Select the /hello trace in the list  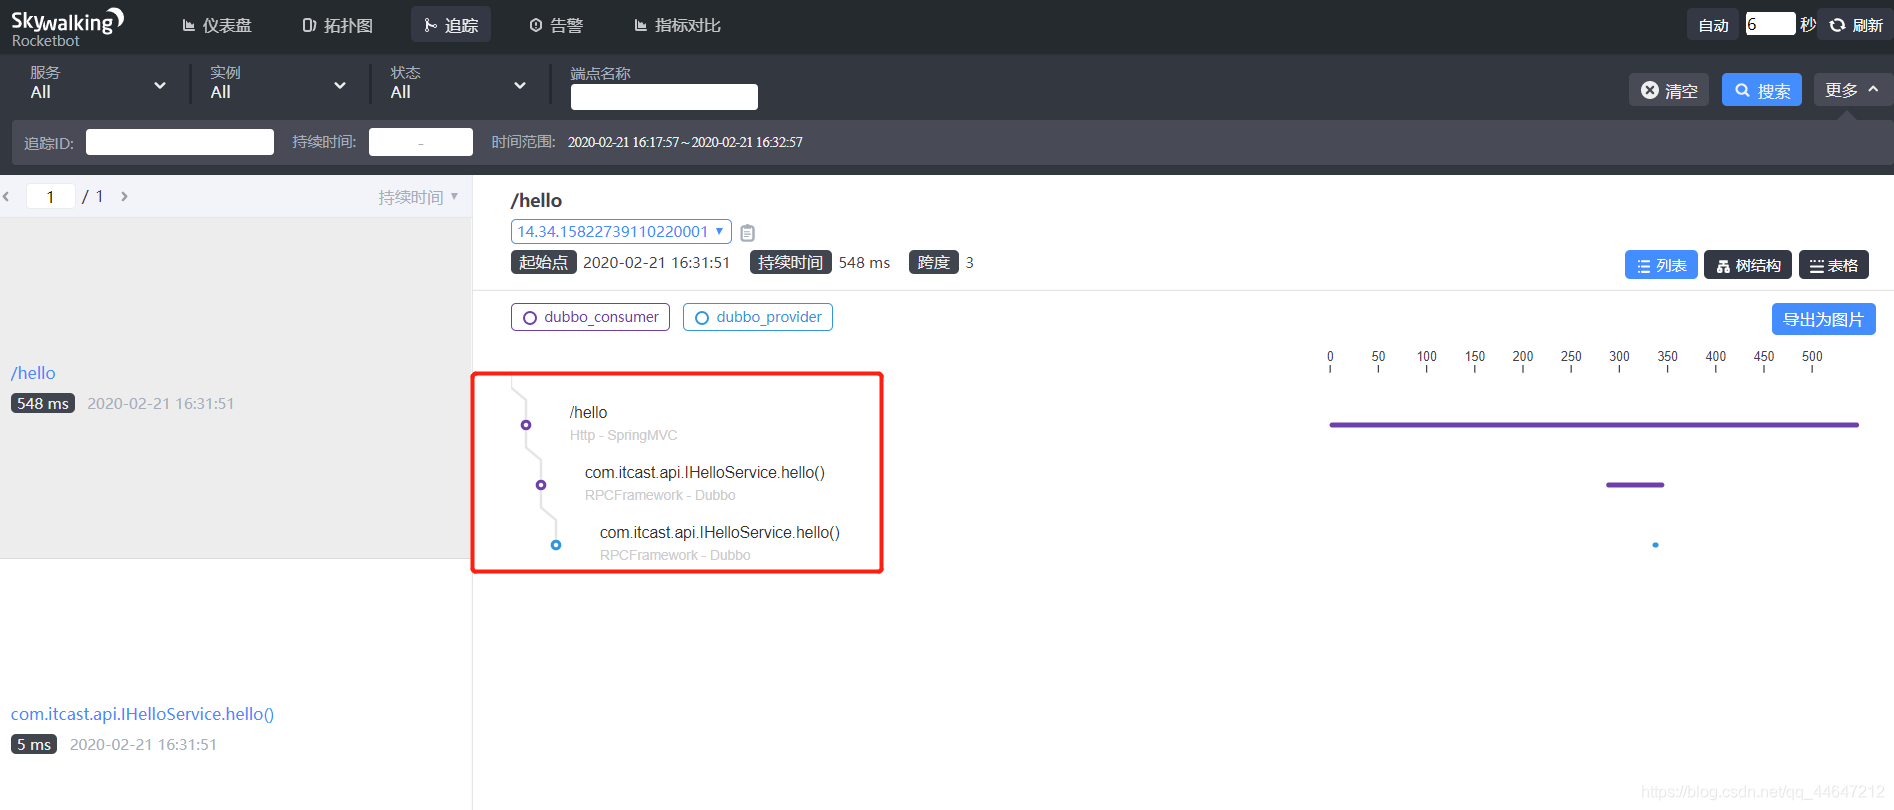coord(236,388)
